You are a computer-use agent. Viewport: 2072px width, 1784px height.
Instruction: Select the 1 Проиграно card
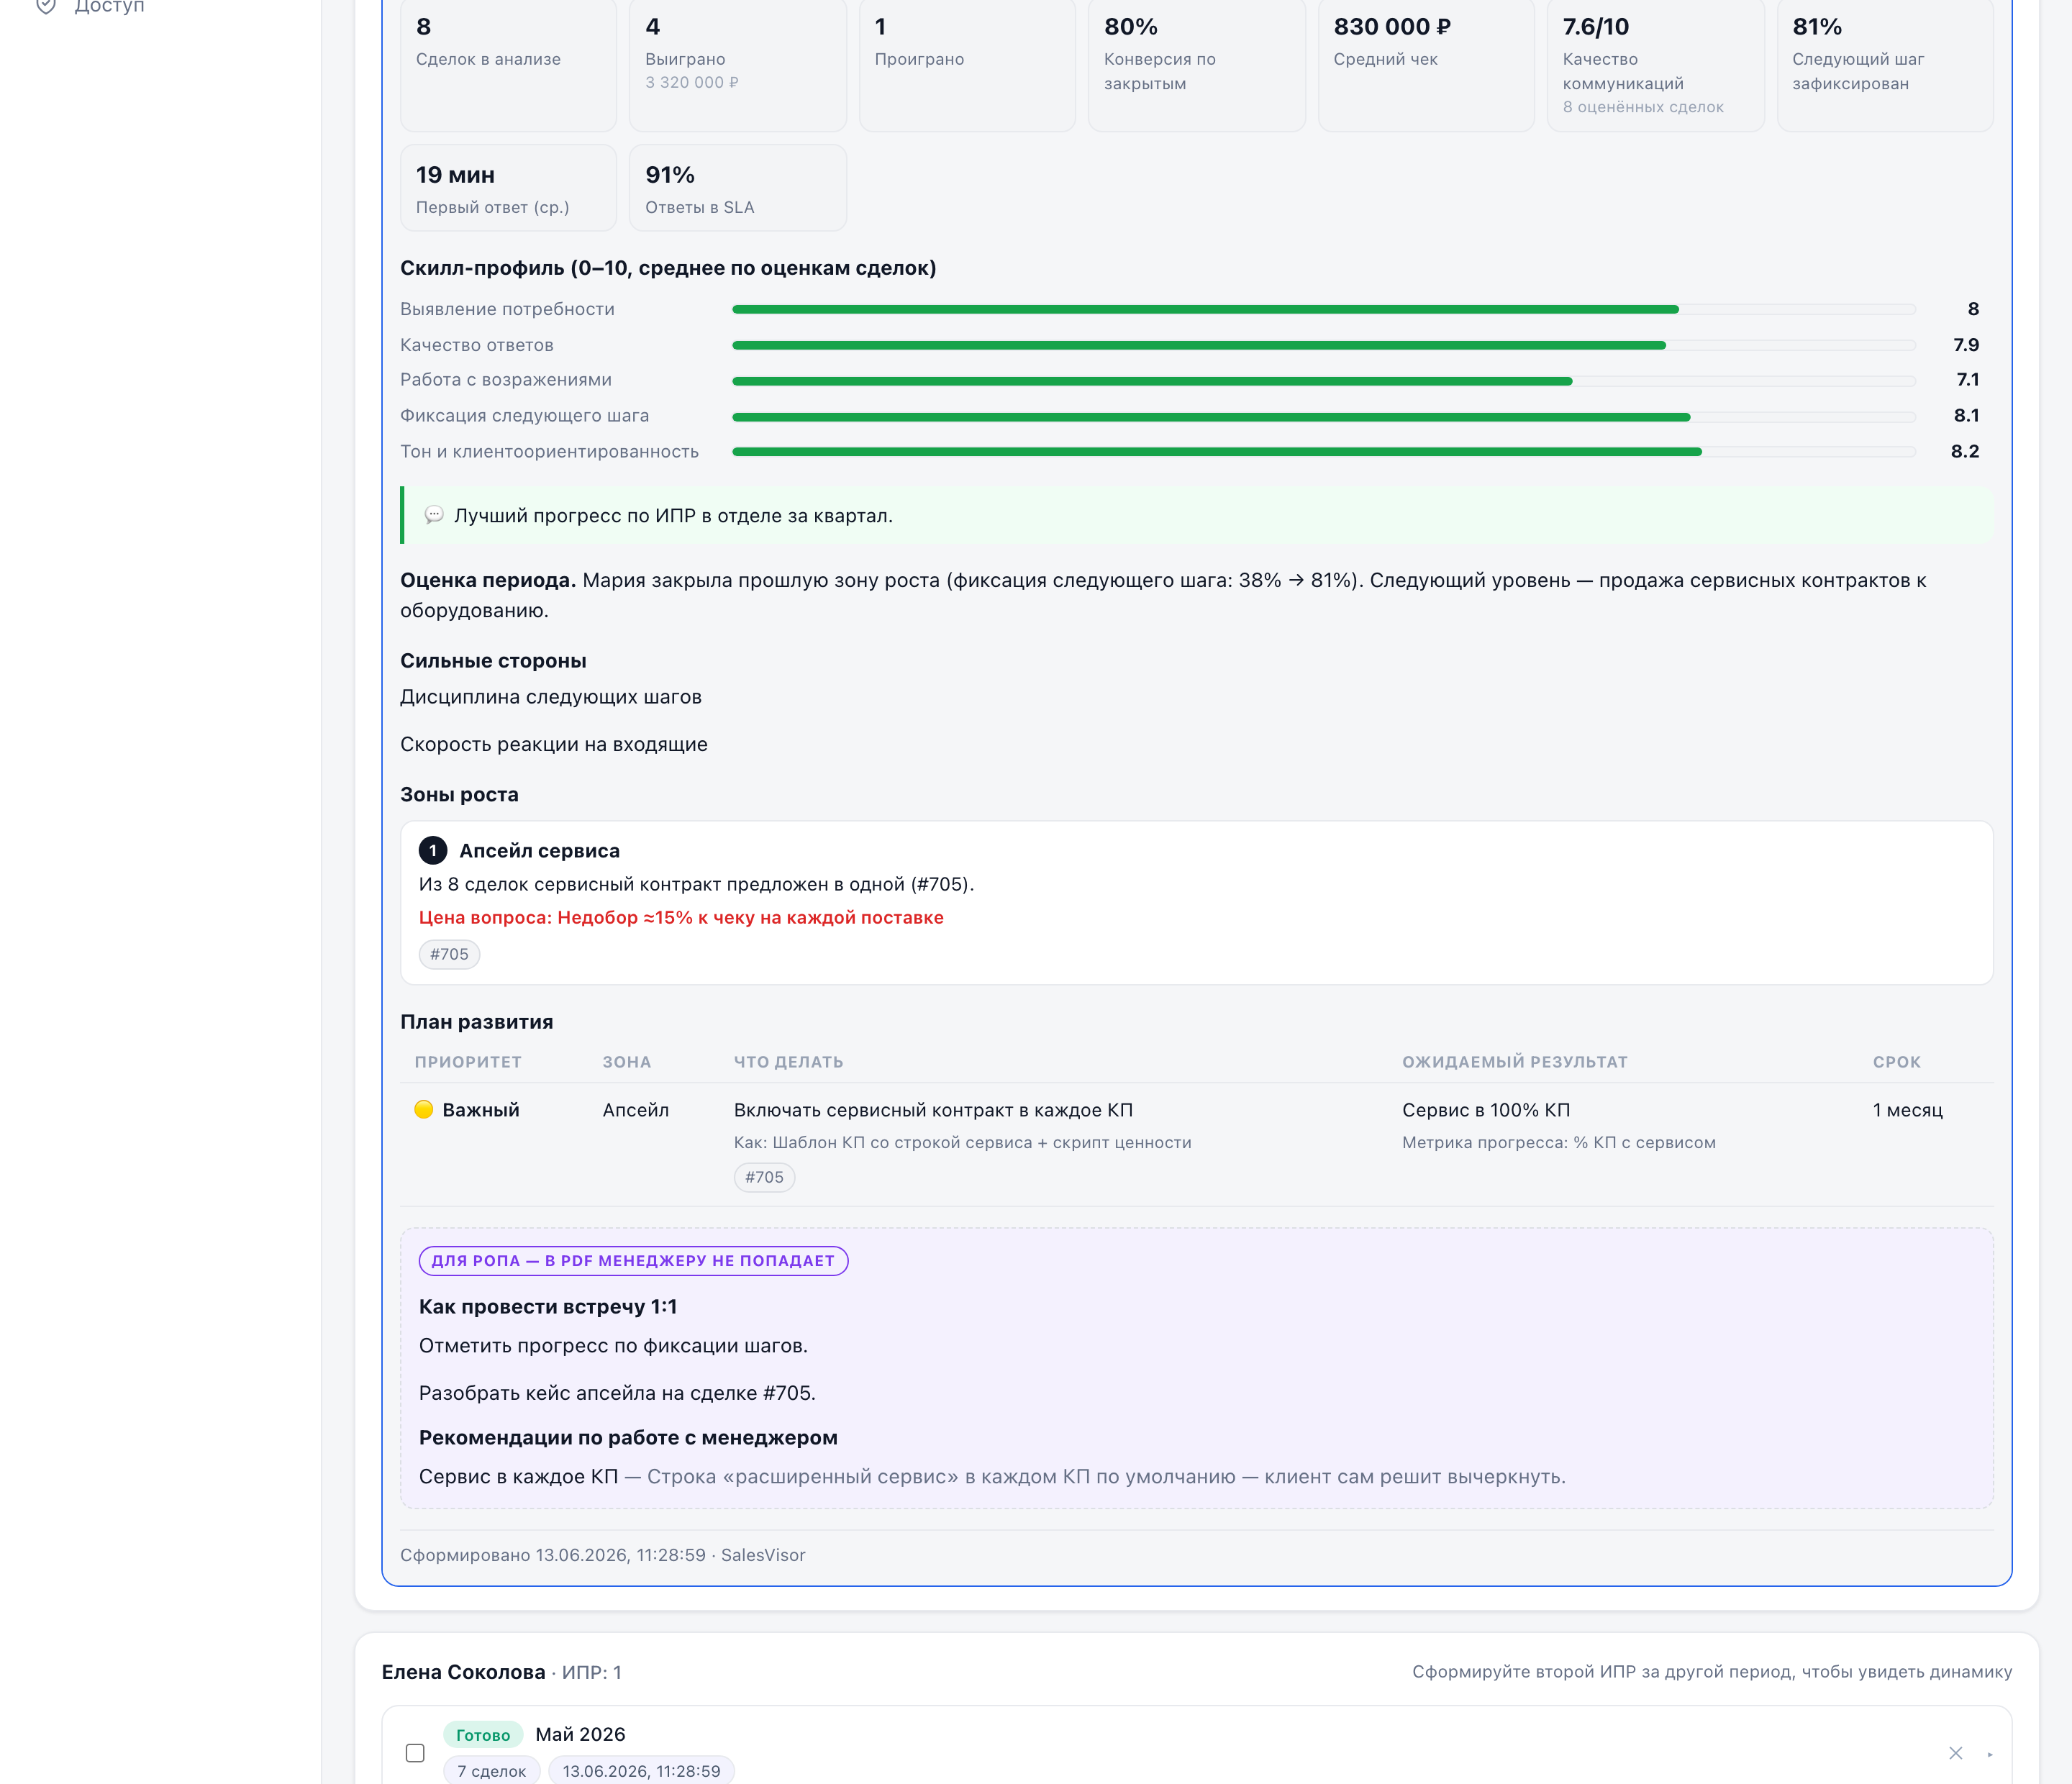[967, 63]
